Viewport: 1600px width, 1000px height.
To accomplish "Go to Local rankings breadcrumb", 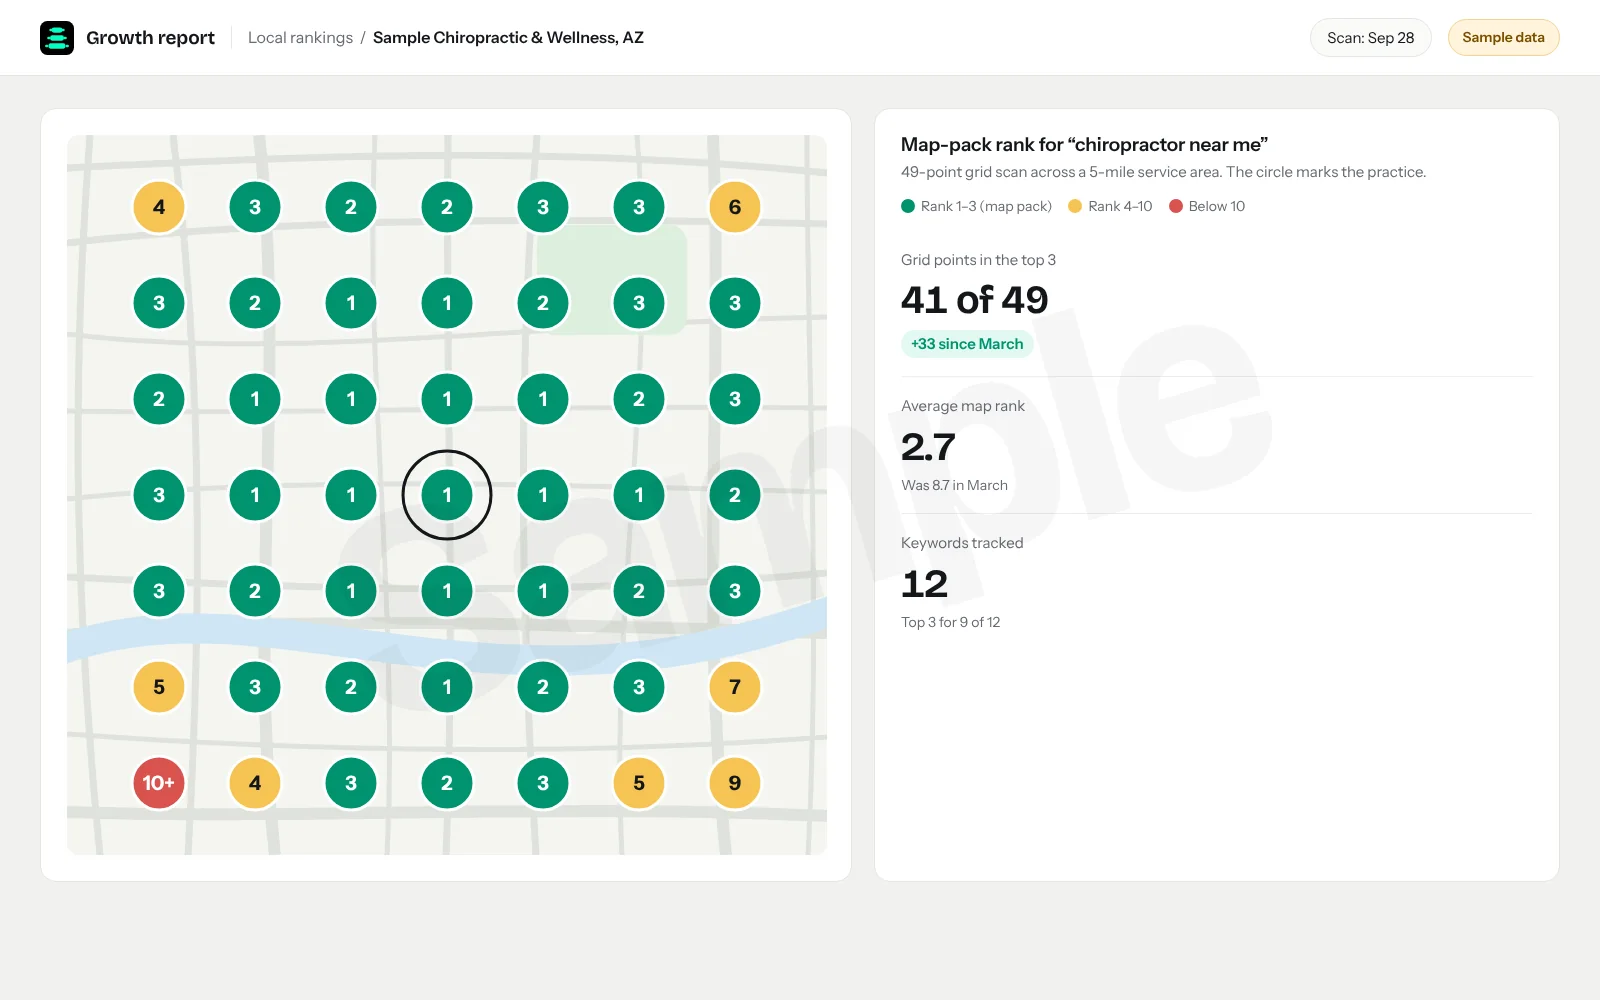I will [x=300, y=38].
